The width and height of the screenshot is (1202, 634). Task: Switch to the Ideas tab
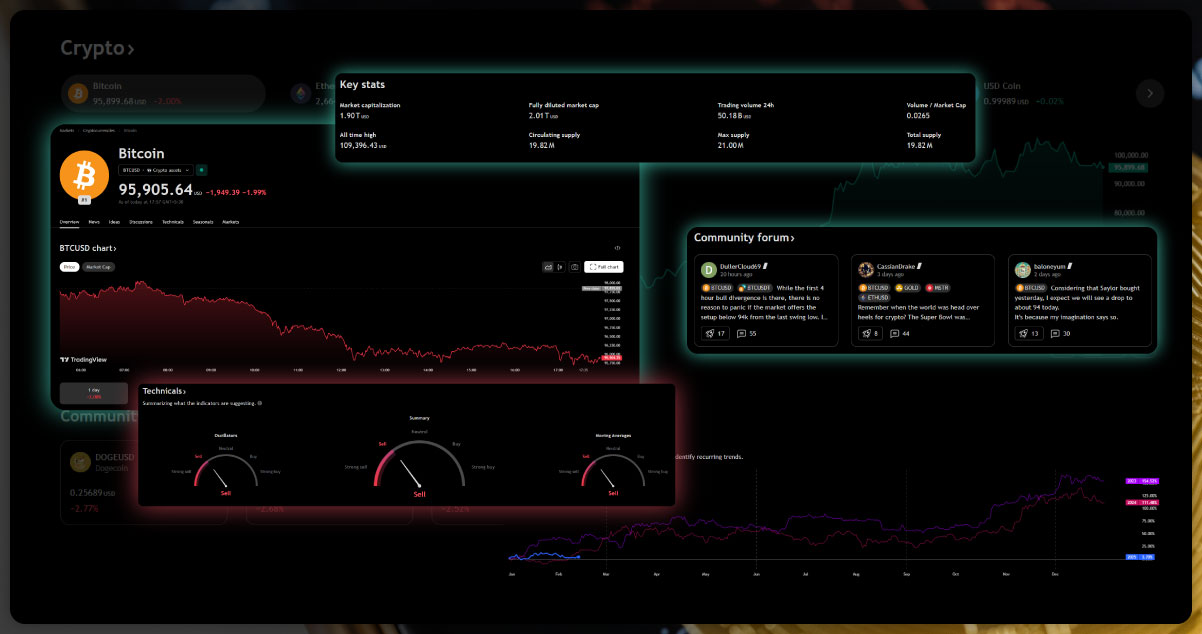[114, 221]
